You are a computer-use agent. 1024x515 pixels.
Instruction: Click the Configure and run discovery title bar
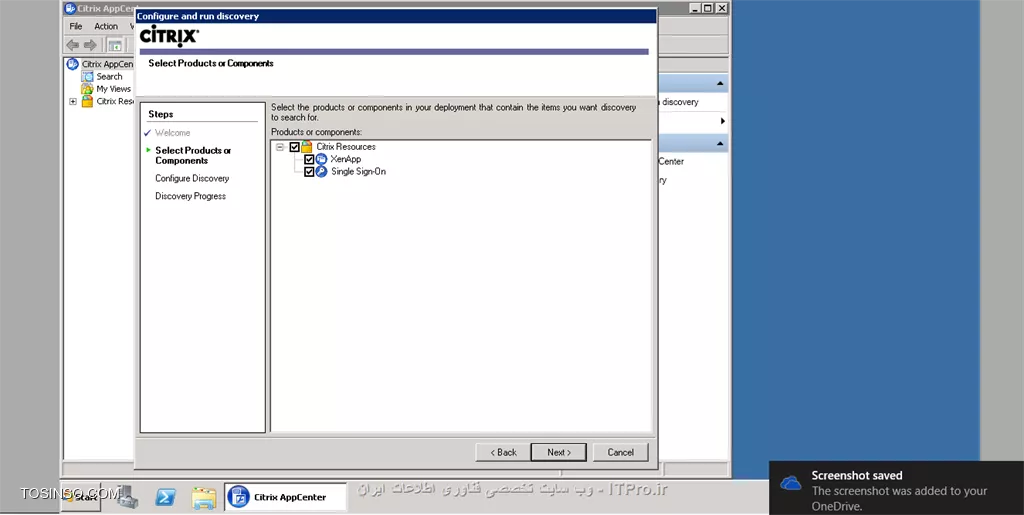[x=395, y=16]
